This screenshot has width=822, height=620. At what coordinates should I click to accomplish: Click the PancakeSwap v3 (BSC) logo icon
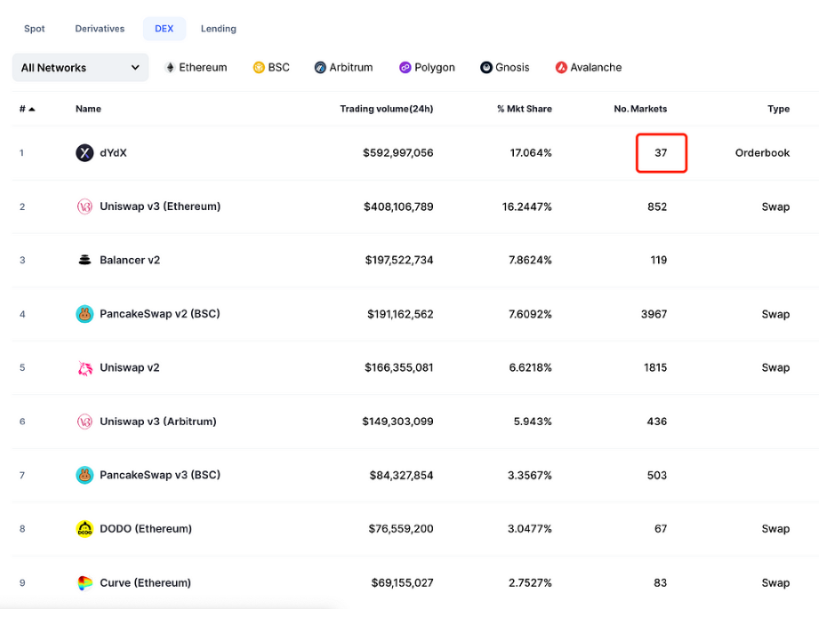pyautogui.click(x=84, y=475)
